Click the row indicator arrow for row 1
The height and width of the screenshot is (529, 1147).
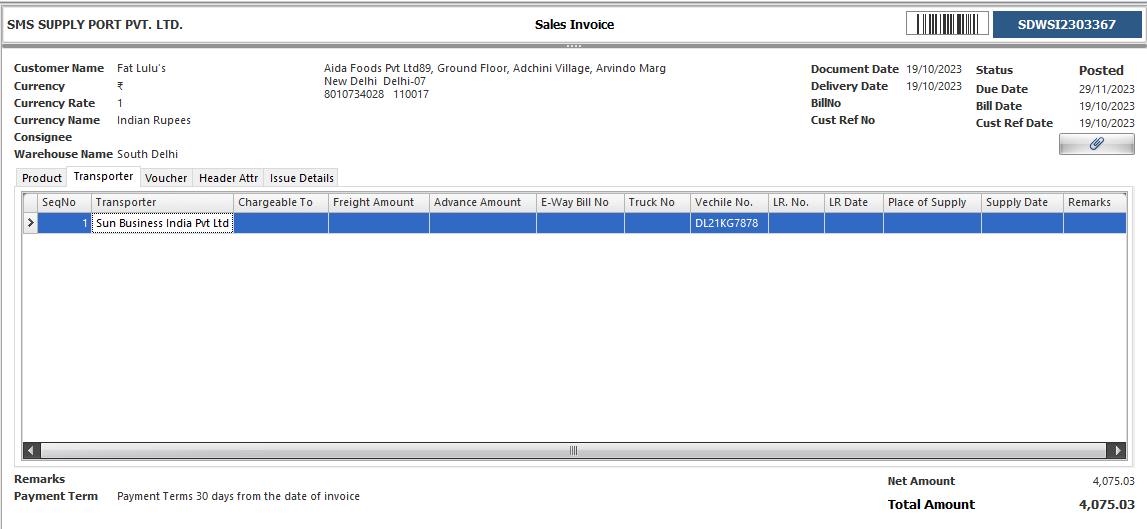[30, 224]
